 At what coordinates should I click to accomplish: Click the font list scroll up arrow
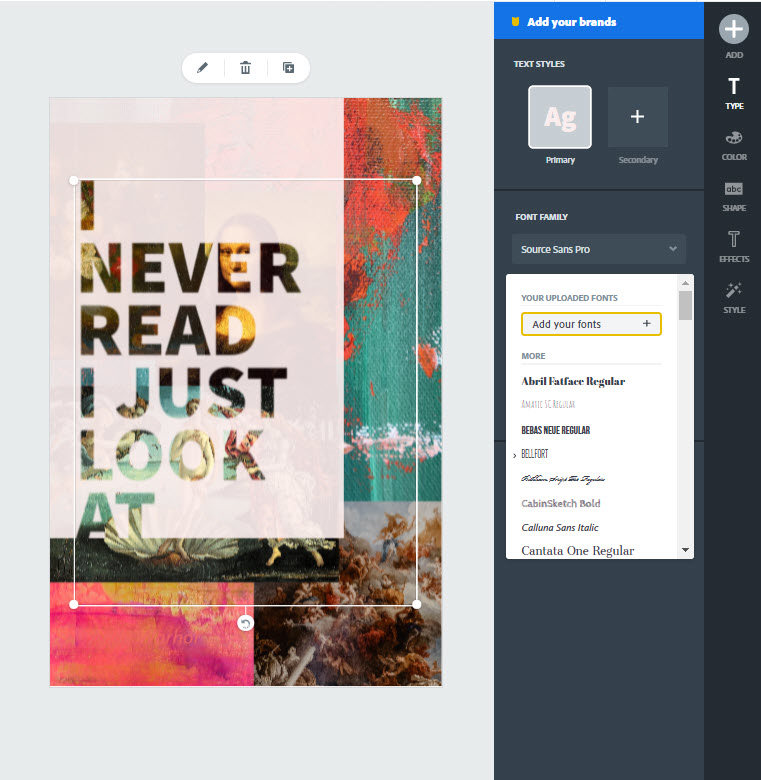click(x=685, y=283)
